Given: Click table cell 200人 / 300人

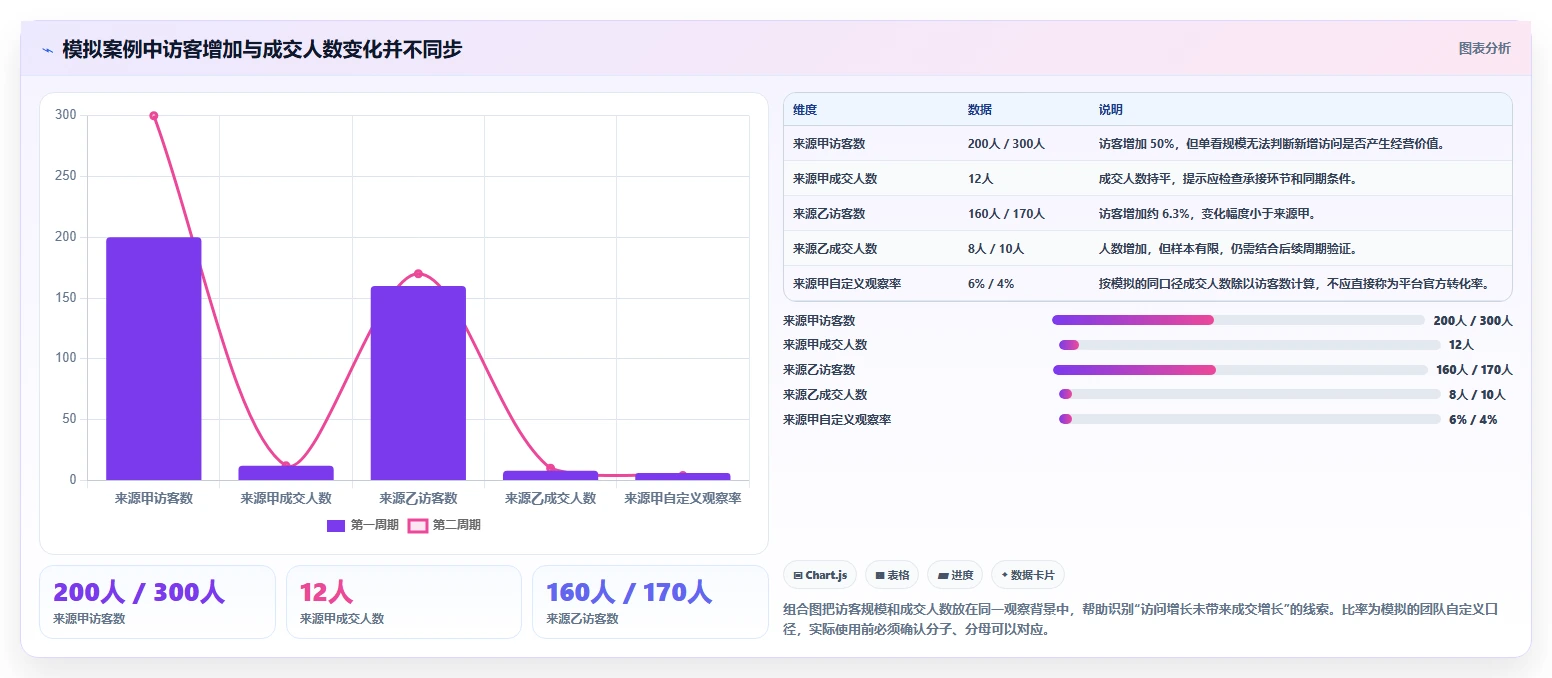Looking at the screenshot, I should pyautogui.click(x=1006, y=144).
